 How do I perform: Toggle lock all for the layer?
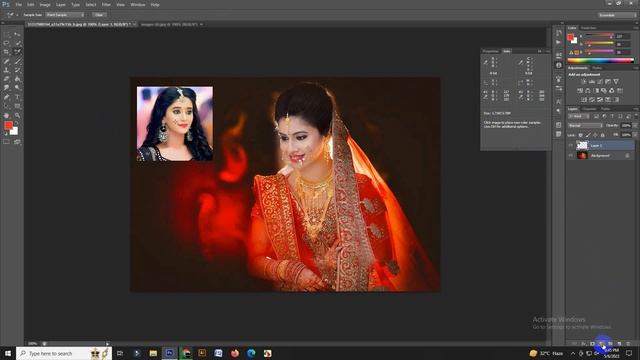click(x=602, y=135)
